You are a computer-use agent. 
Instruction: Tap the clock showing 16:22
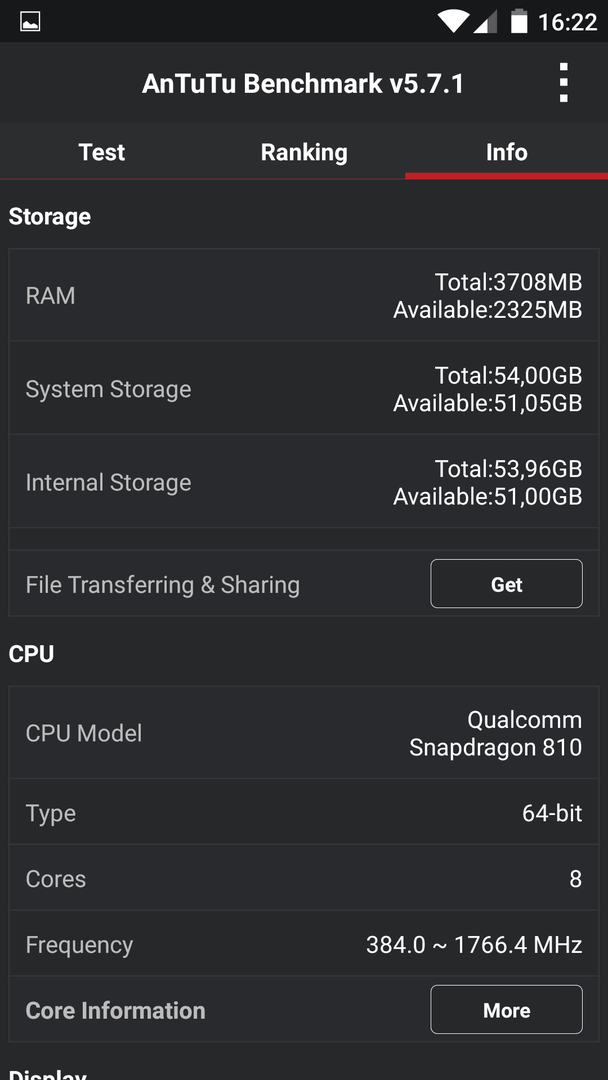point(567,22)
